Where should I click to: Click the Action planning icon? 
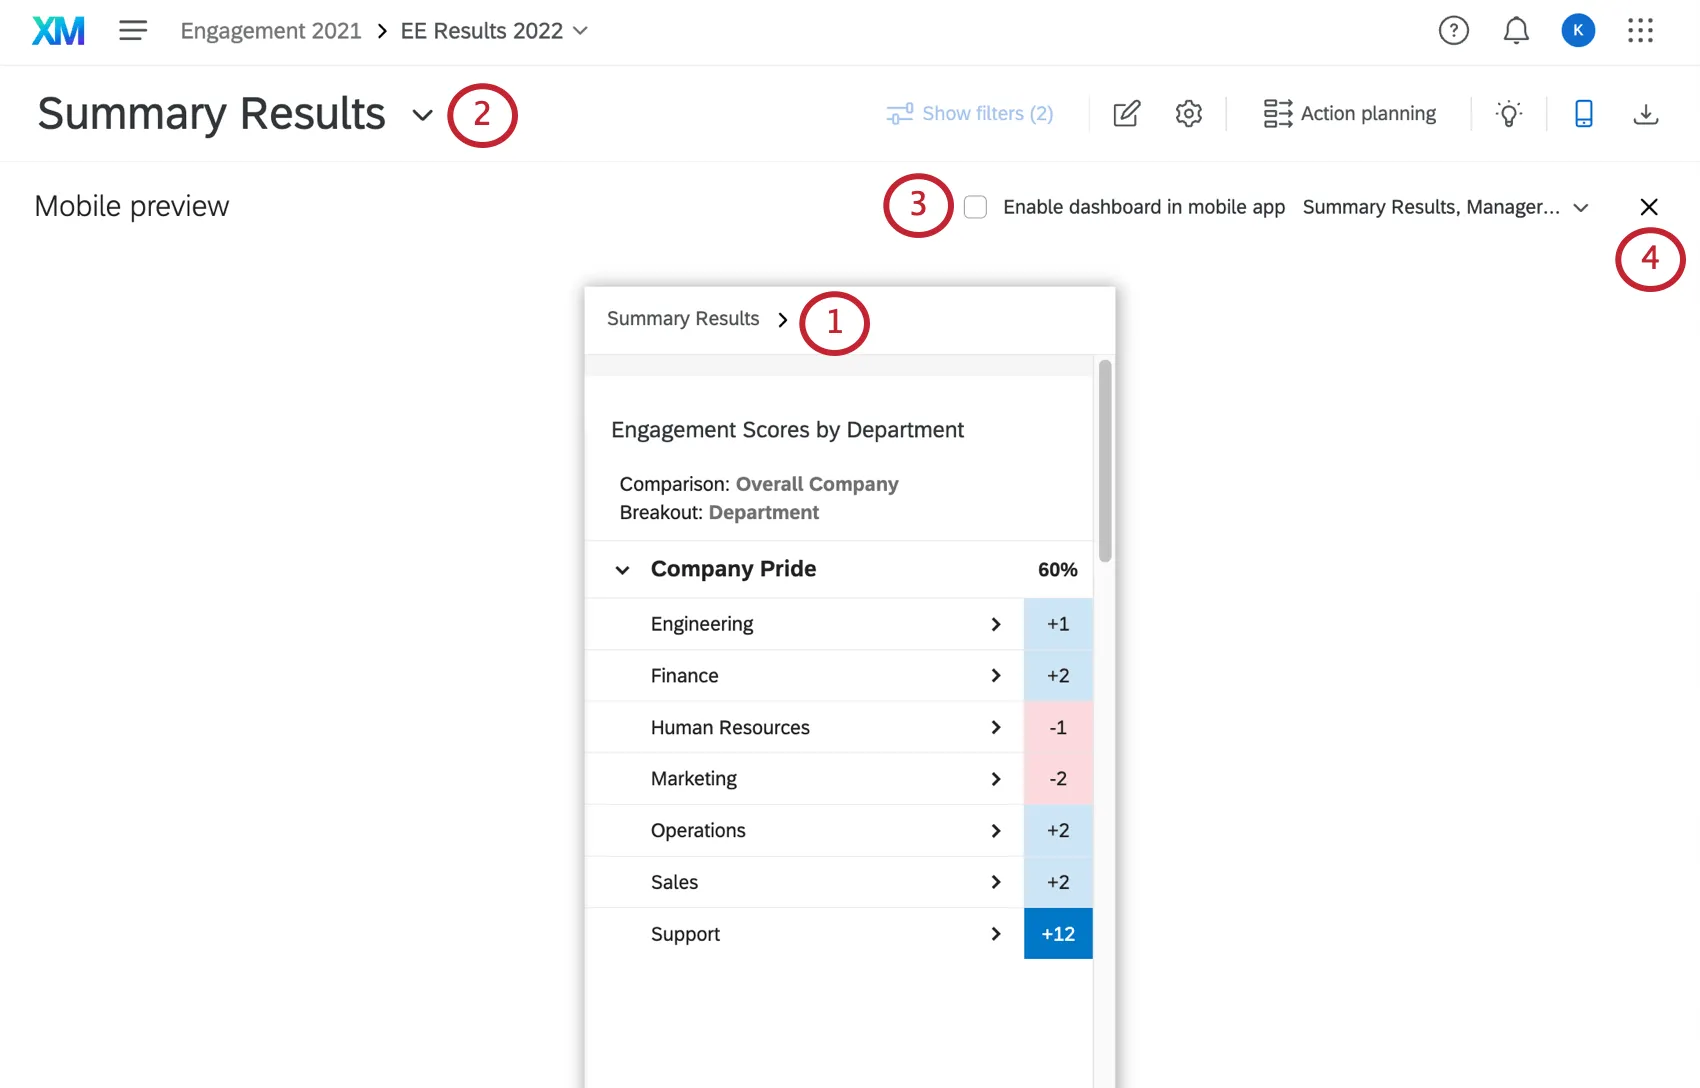(x=1277, y=113)
